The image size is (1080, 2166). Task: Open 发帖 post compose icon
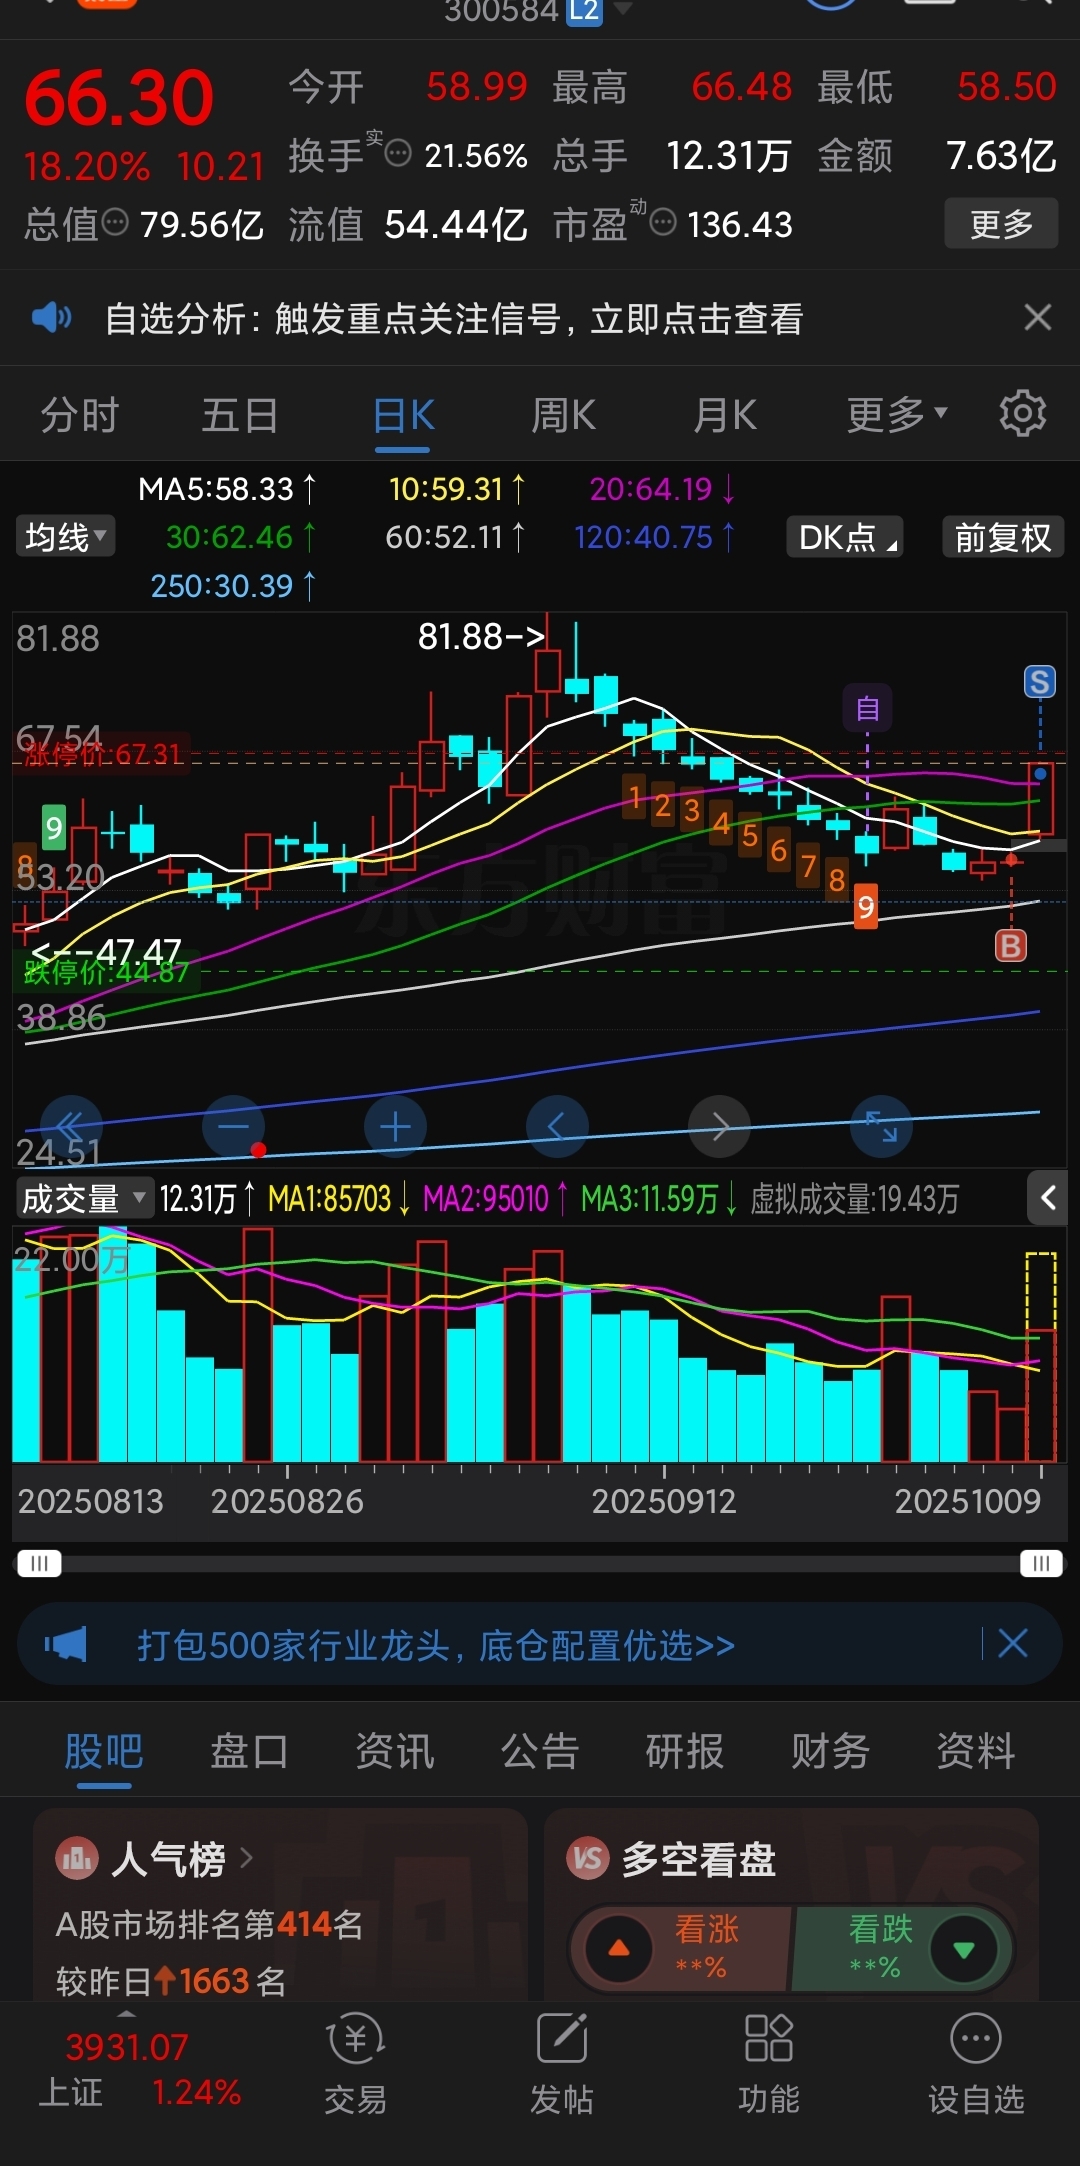click(x=562, y=2037)
